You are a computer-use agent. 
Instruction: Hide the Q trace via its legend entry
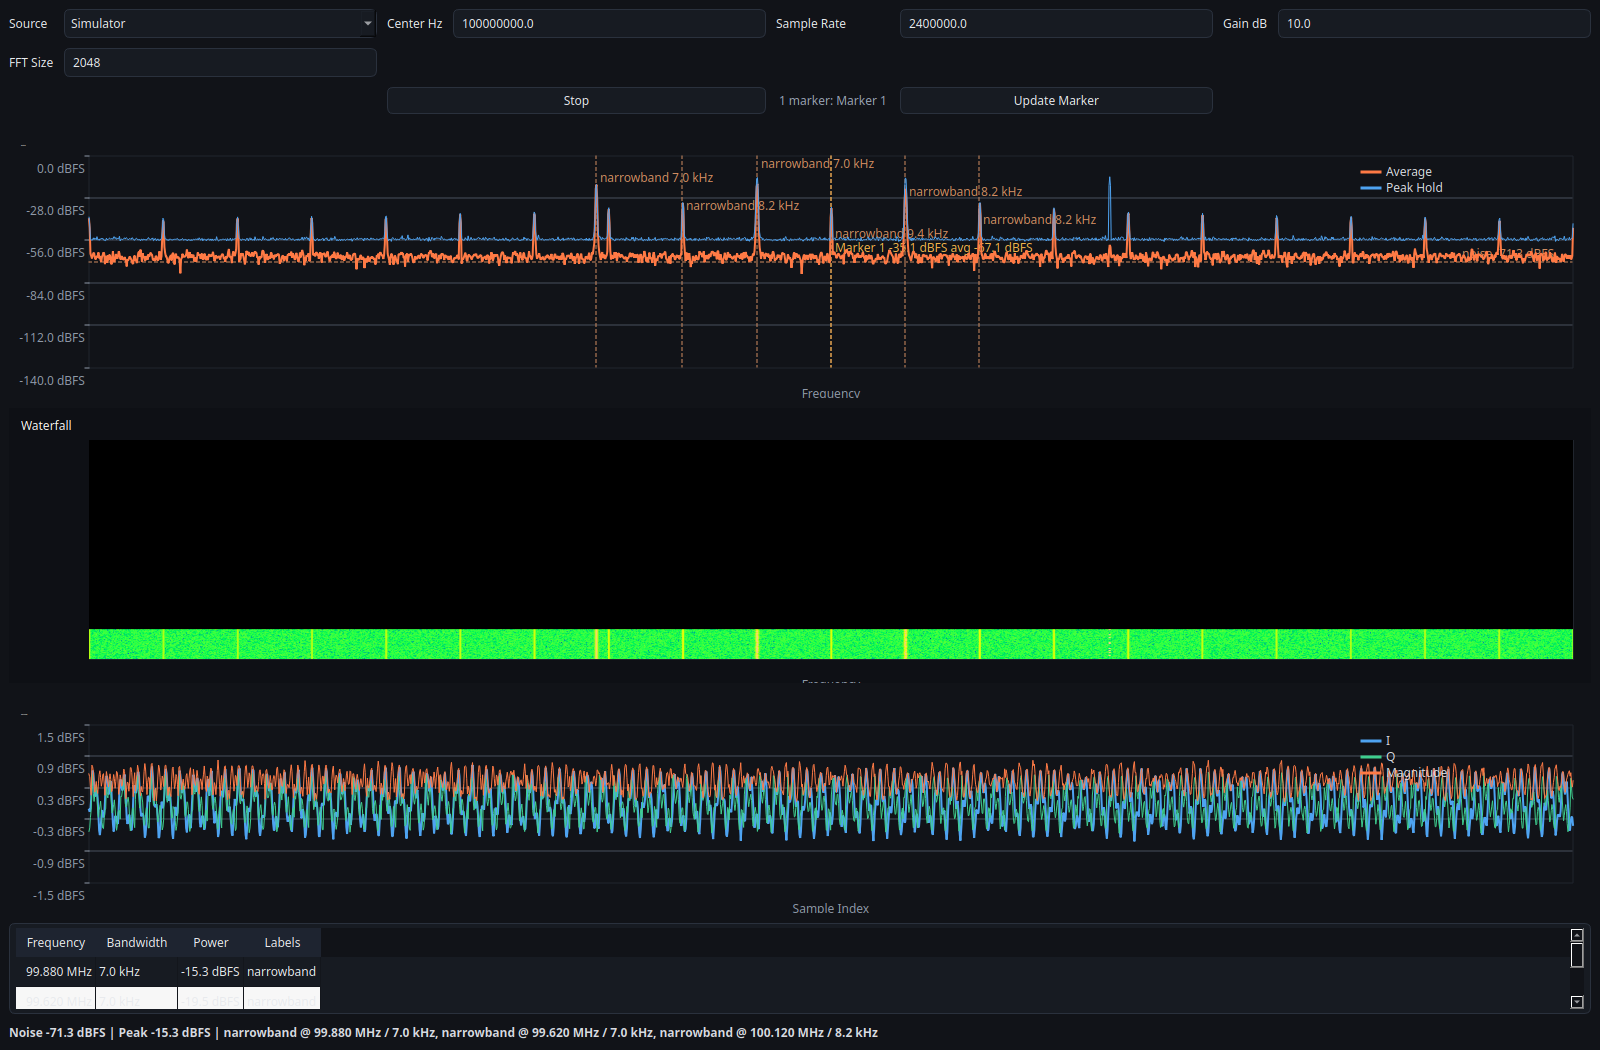tap(1369, 757)
